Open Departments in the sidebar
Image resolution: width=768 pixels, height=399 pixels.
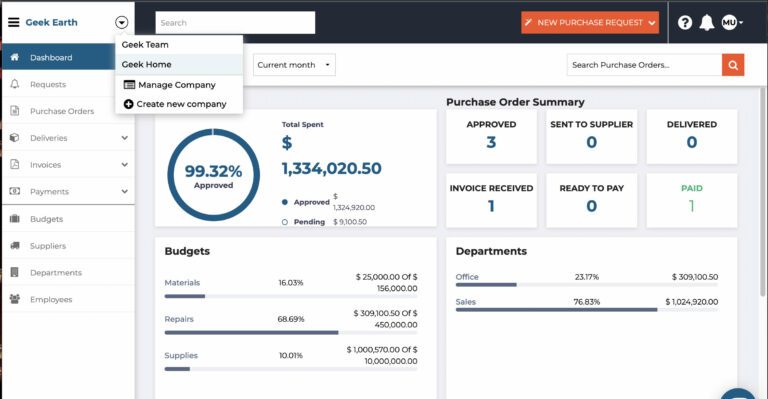click(68, 272)
